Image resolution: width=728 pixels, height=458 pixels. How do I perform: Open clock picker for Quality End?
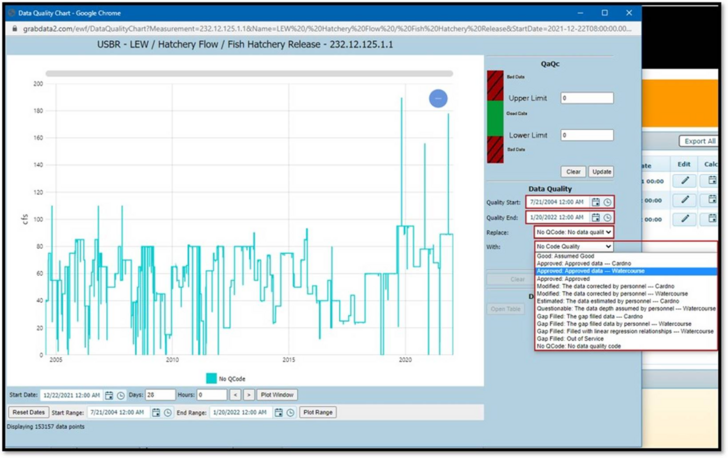(607, 217)
